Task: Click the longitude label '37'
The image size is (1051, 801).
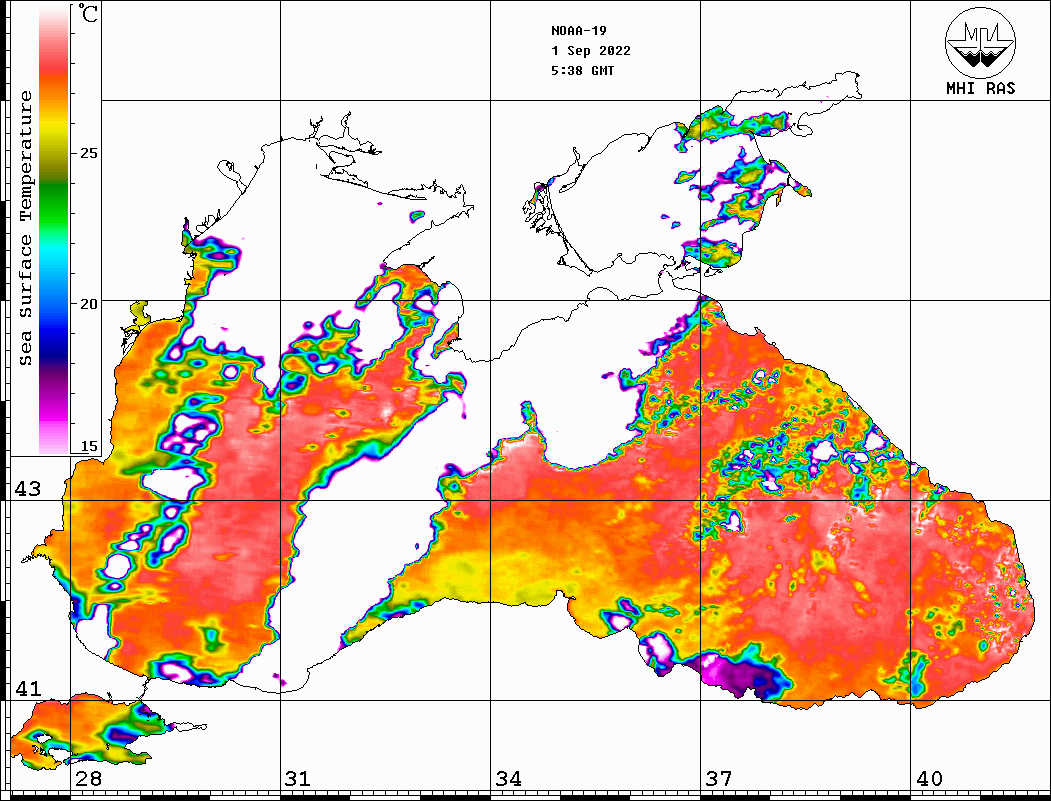Action: click(x=719, y=778)
